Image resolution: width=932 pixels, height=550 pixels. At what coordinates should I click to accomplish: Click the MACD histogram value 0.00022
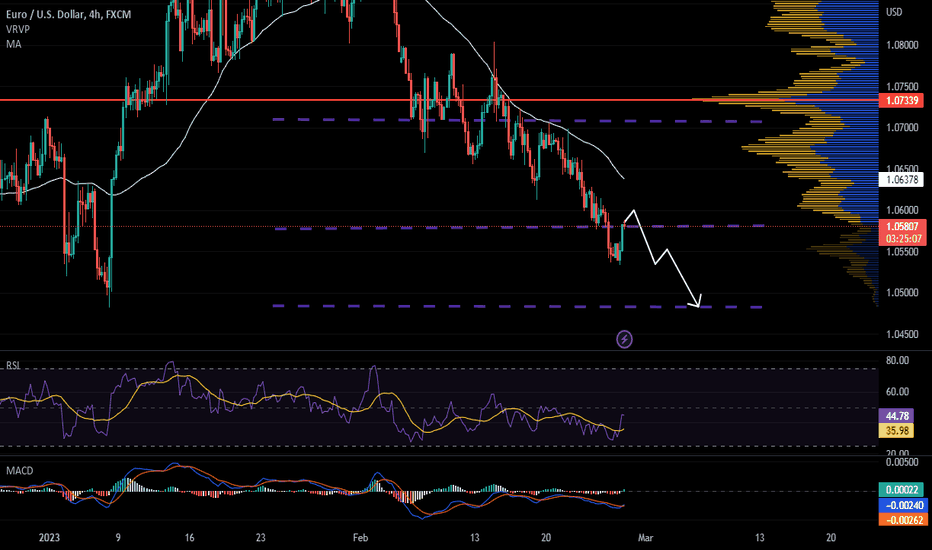click(902, 490)
